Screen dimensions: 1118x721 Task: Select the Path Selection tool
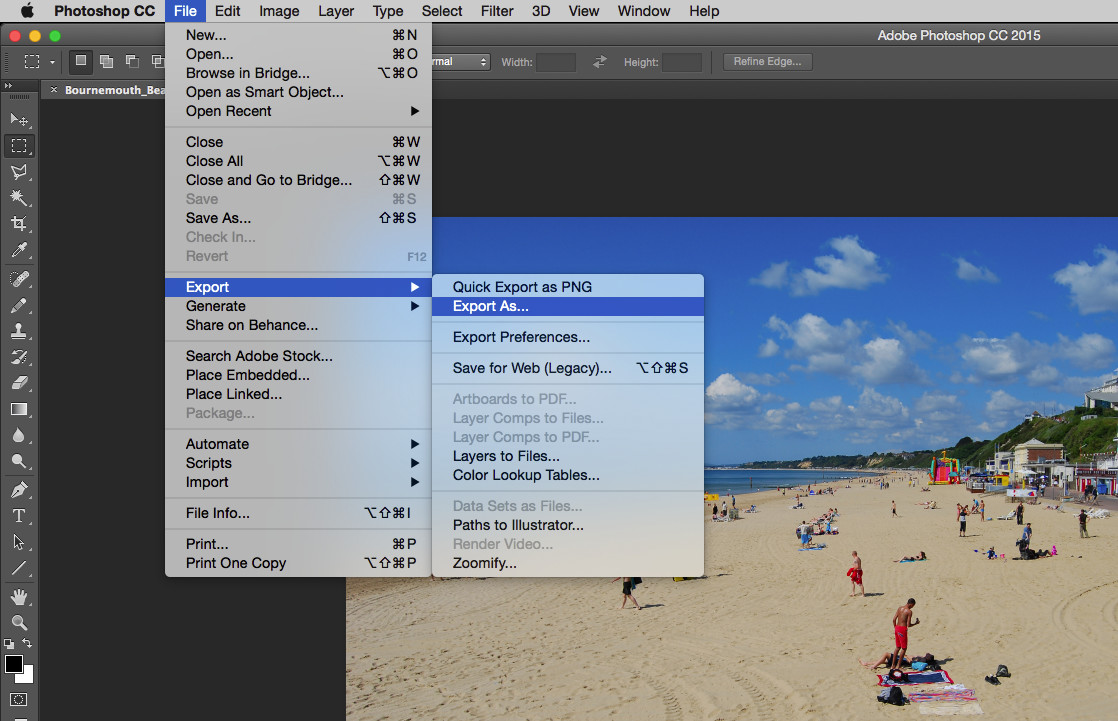tap(19, 542)
